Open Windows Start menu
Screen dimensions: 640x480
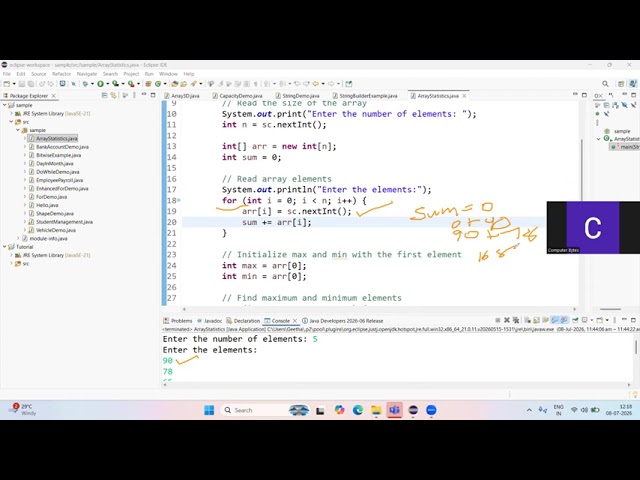click(209, 410)
